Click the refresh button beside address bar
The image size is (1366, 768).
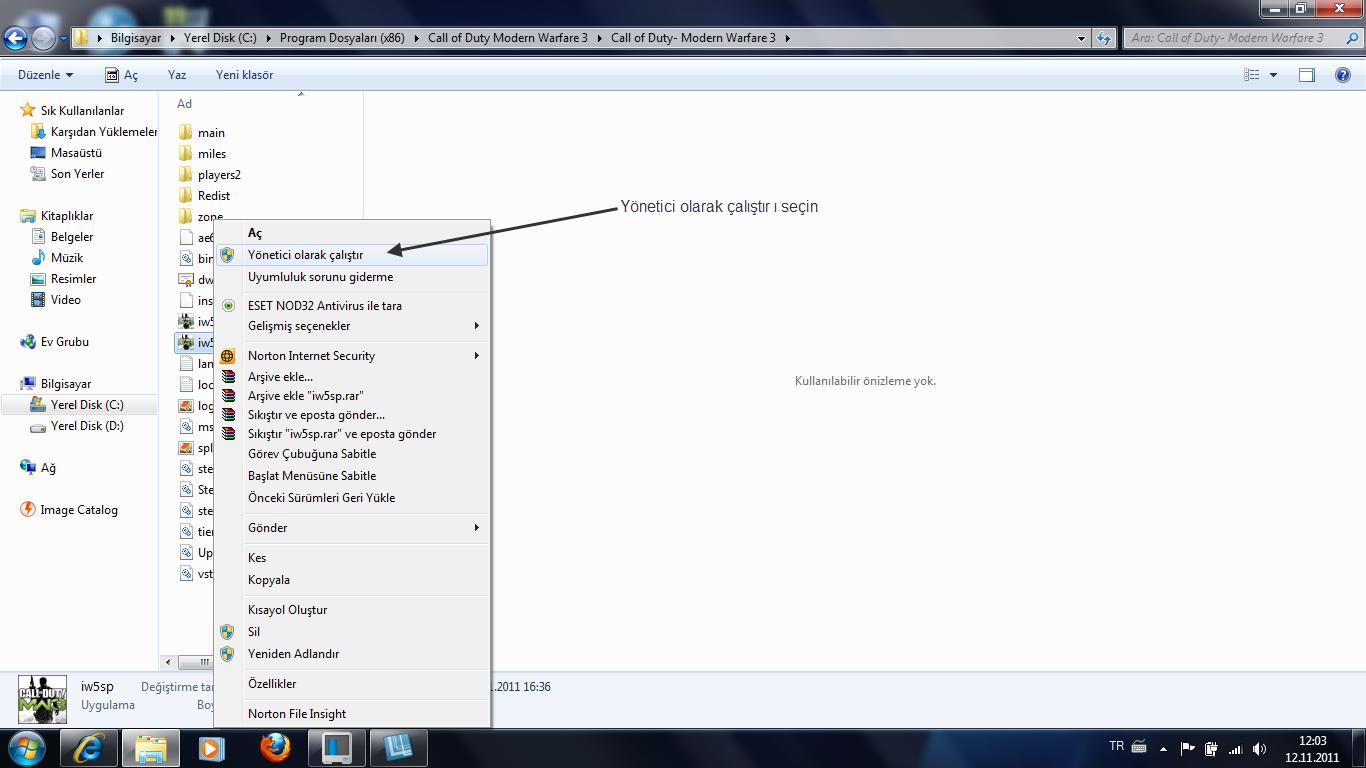1104,38
